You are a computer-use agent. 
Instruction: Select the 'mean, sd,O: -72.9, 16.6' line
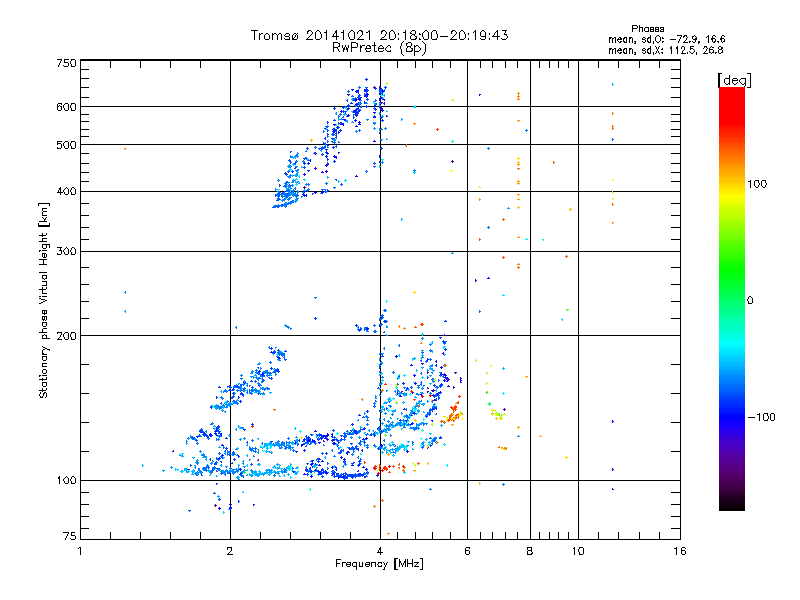tap(666, 39)
